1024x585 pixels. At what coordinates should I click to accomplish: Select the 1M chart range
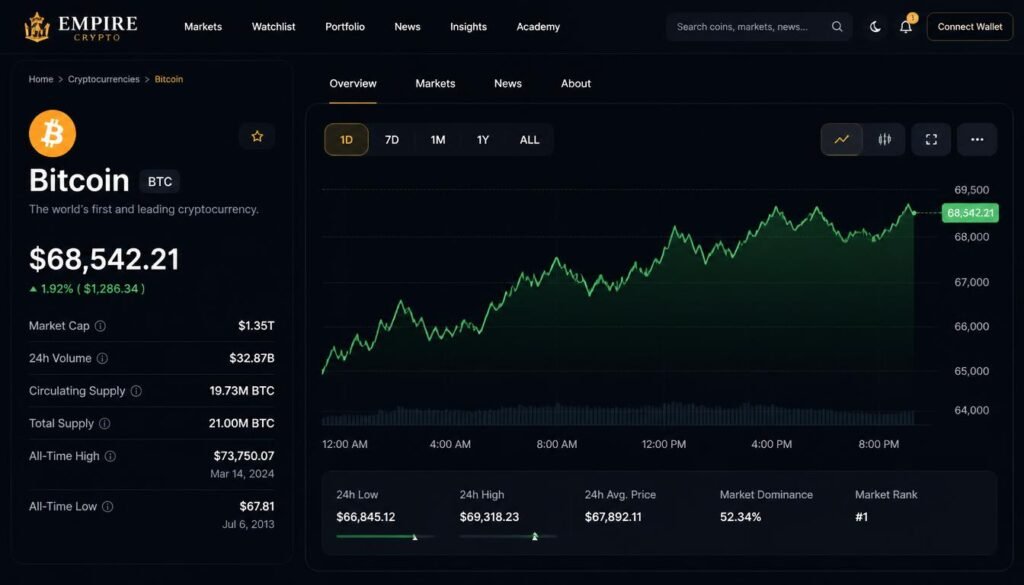(438, 140)
